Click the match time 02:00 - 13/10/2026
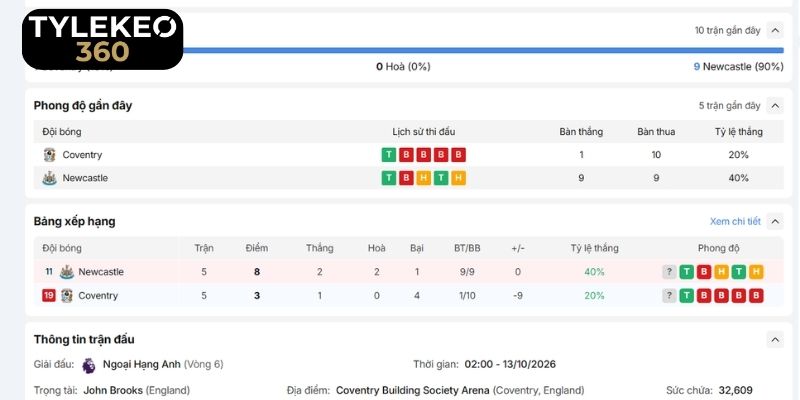Screen dimensions: 800x400 pos(510,364)
